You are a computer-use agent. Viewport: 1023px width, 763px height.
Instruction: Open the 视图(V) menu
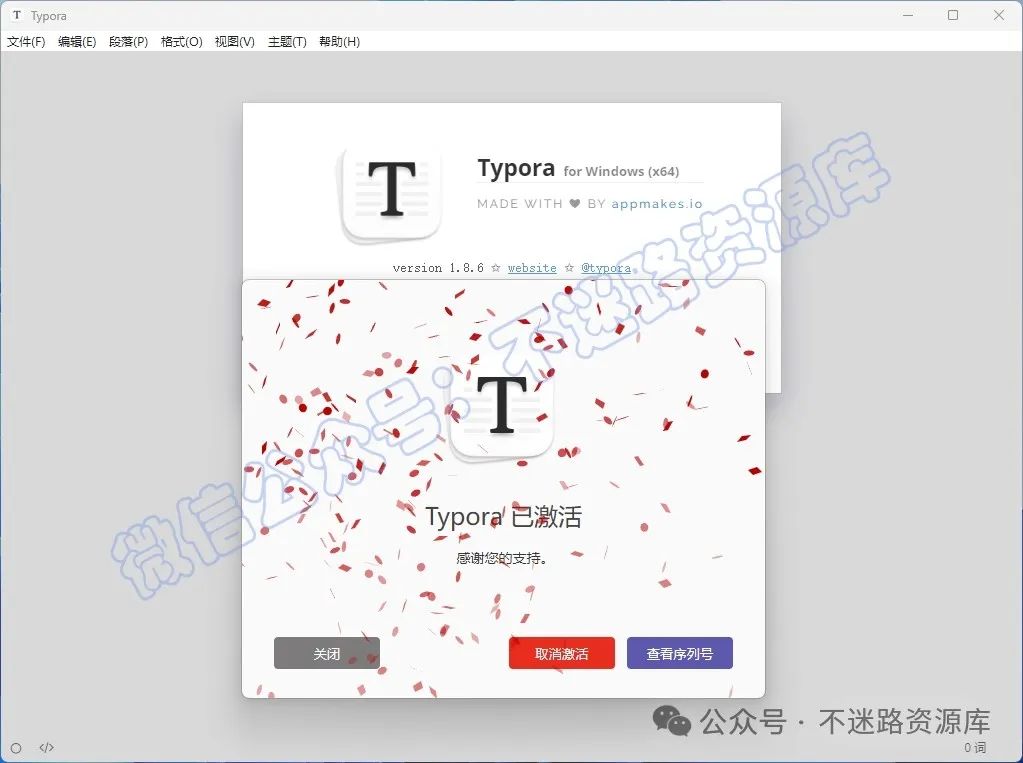[235, 42]
